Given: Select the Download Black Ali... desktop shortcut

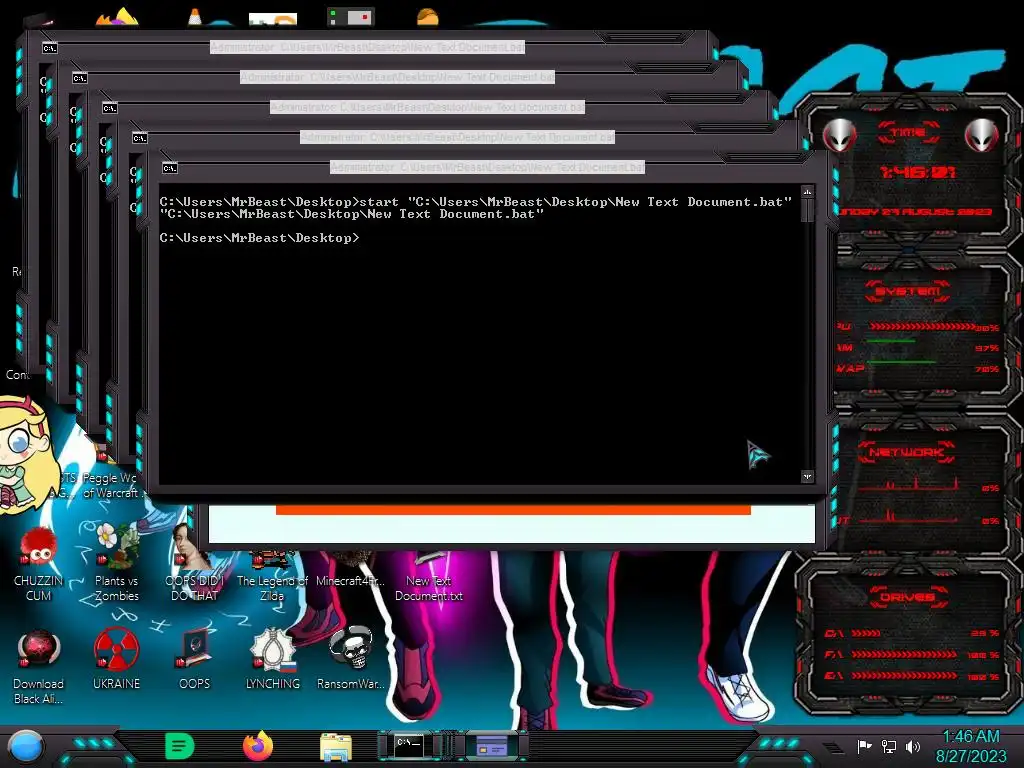Looking at the screenshot, I should coord(38,667).
